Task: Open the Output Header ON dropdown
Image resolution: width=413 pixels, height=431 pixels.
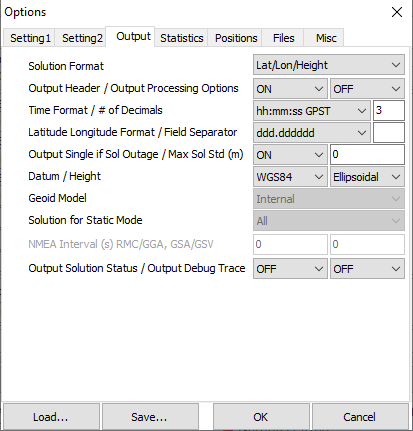Action: 290,89
